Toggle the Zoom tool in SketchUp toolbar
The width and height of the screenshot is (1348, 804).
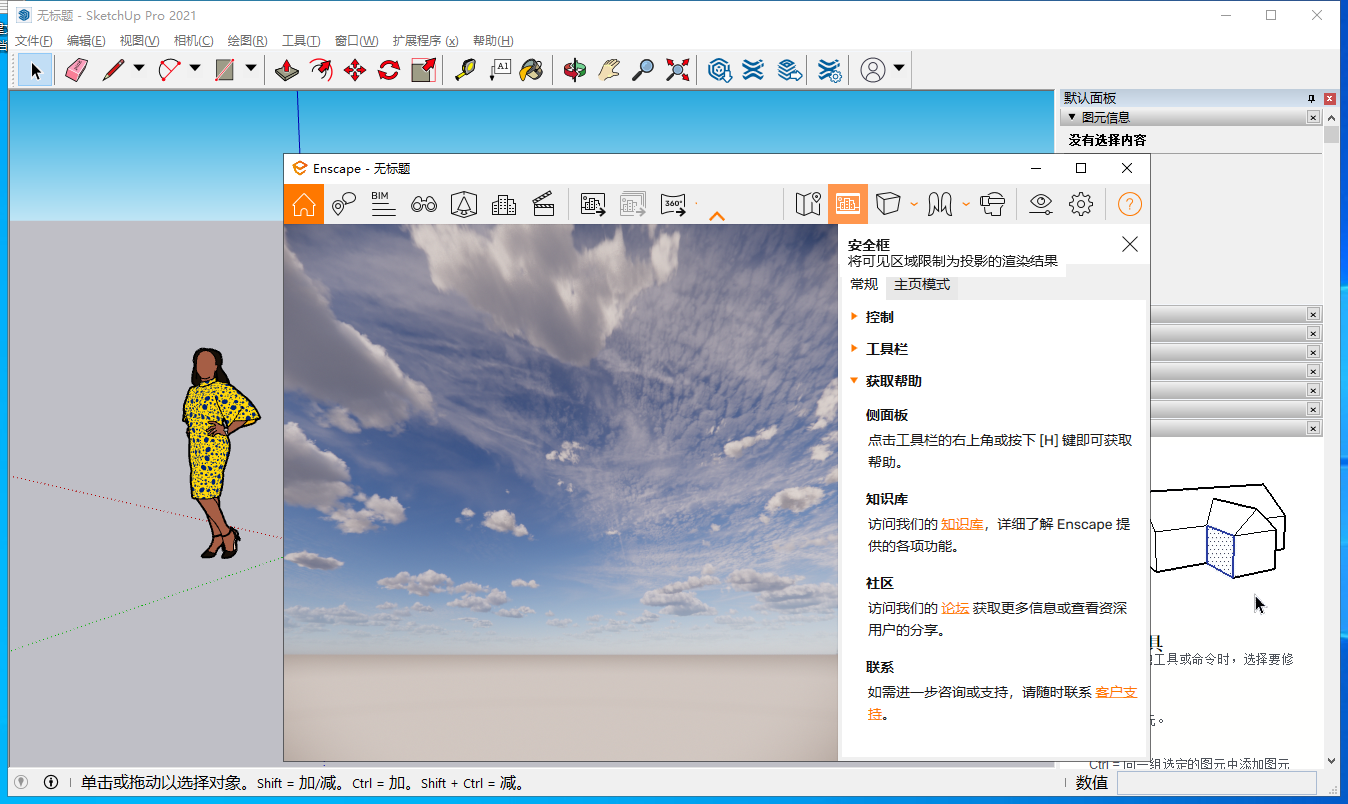643,70
